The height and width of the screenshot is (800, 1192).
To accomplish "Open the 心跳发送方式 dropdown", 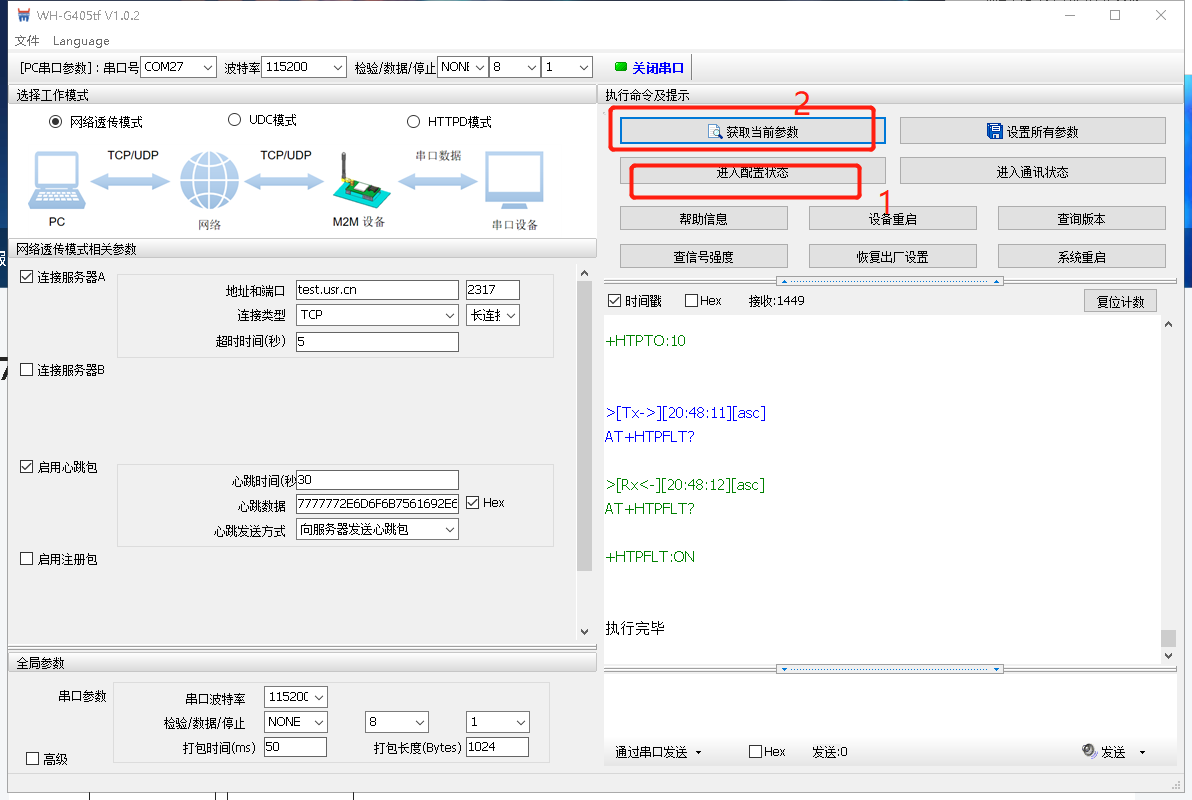I will coord(377,529).
